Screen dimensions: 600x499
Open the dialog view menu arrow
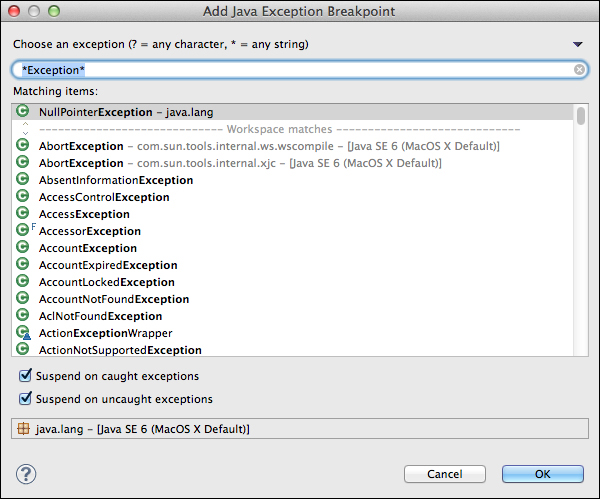tap(577, 45)
